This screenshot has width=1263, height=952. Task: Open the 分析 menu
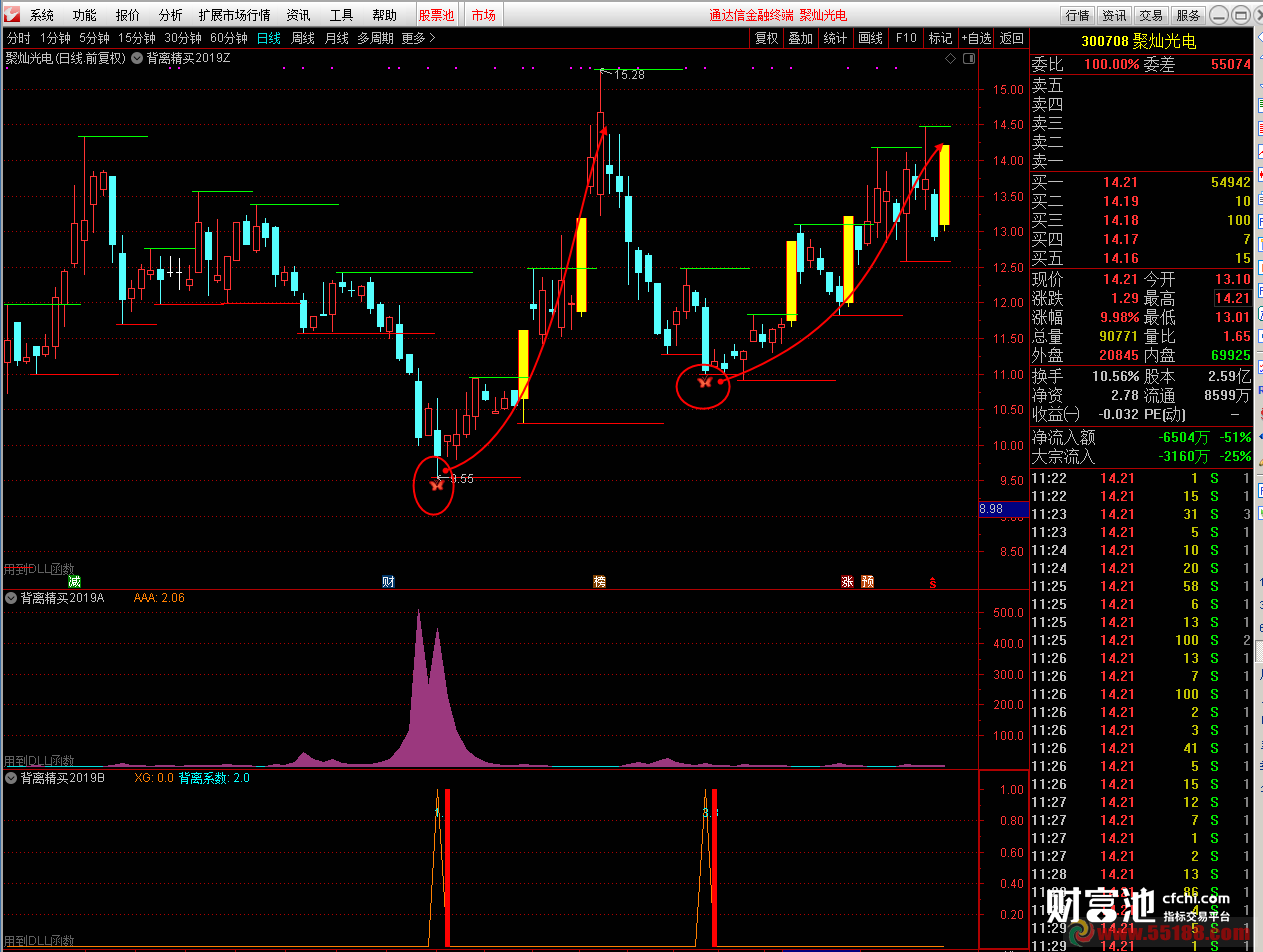pos(171,15)
